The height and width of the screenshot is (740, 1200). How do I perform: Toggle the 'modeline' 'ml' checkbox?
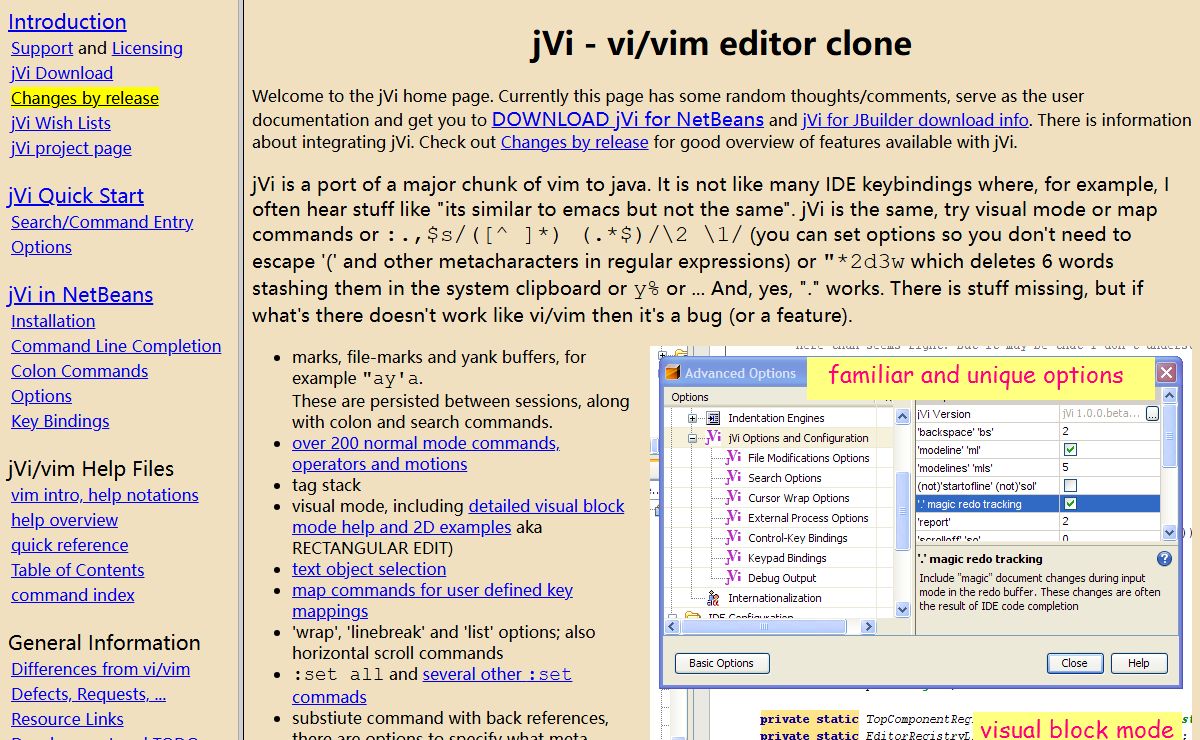[x=1070, y=450]
